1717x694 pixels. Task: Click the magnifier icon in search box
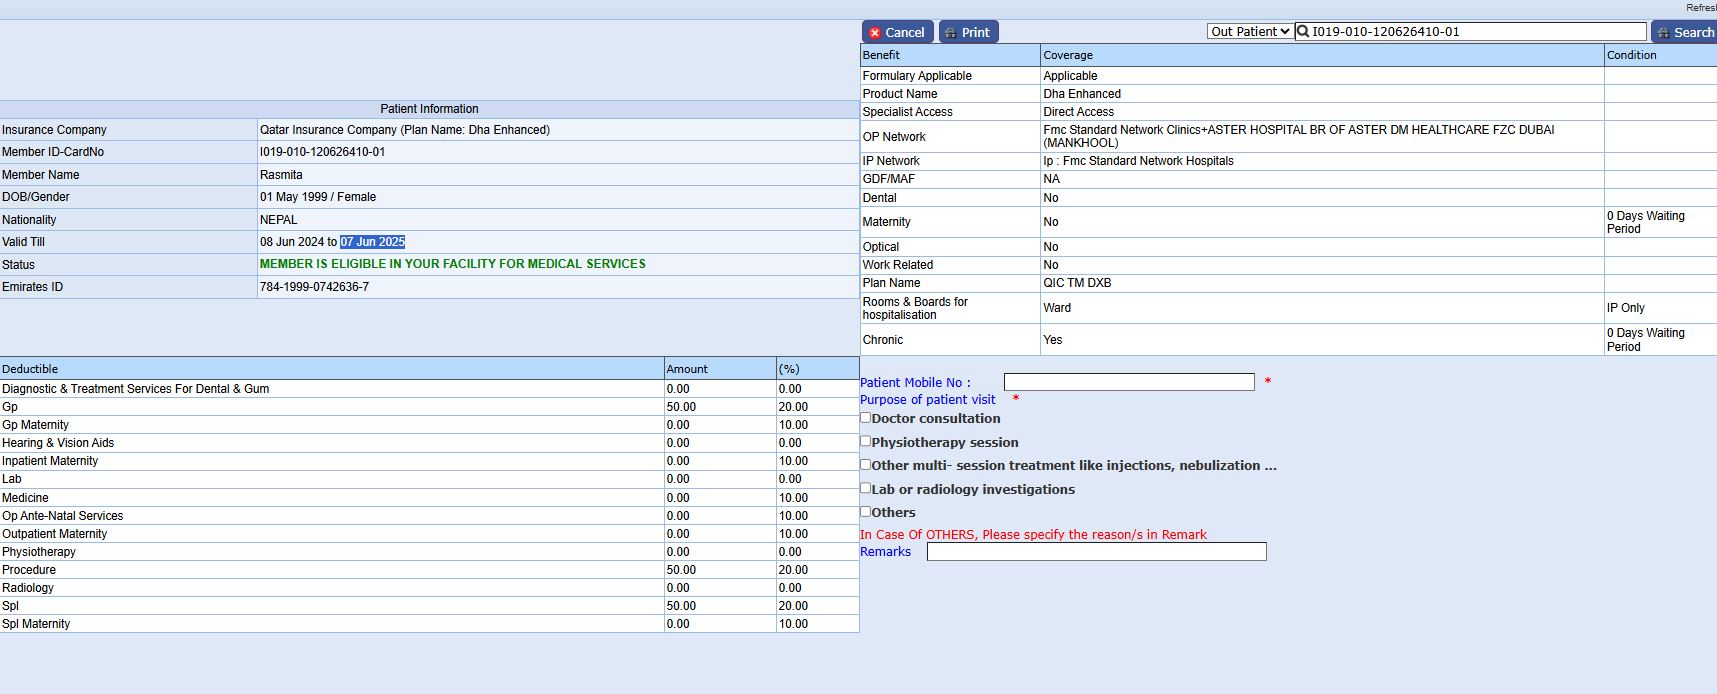1303,32
